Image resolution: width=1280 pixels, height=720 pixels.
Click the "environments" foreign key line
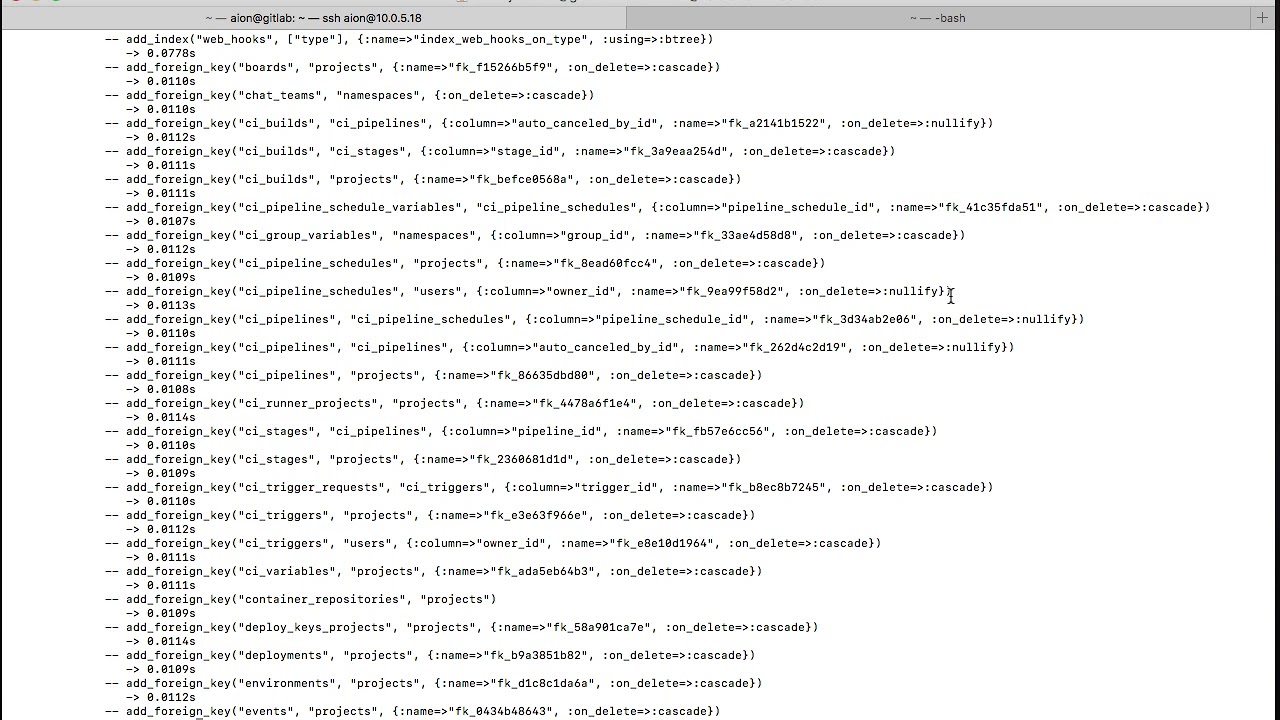pos(433,683)
